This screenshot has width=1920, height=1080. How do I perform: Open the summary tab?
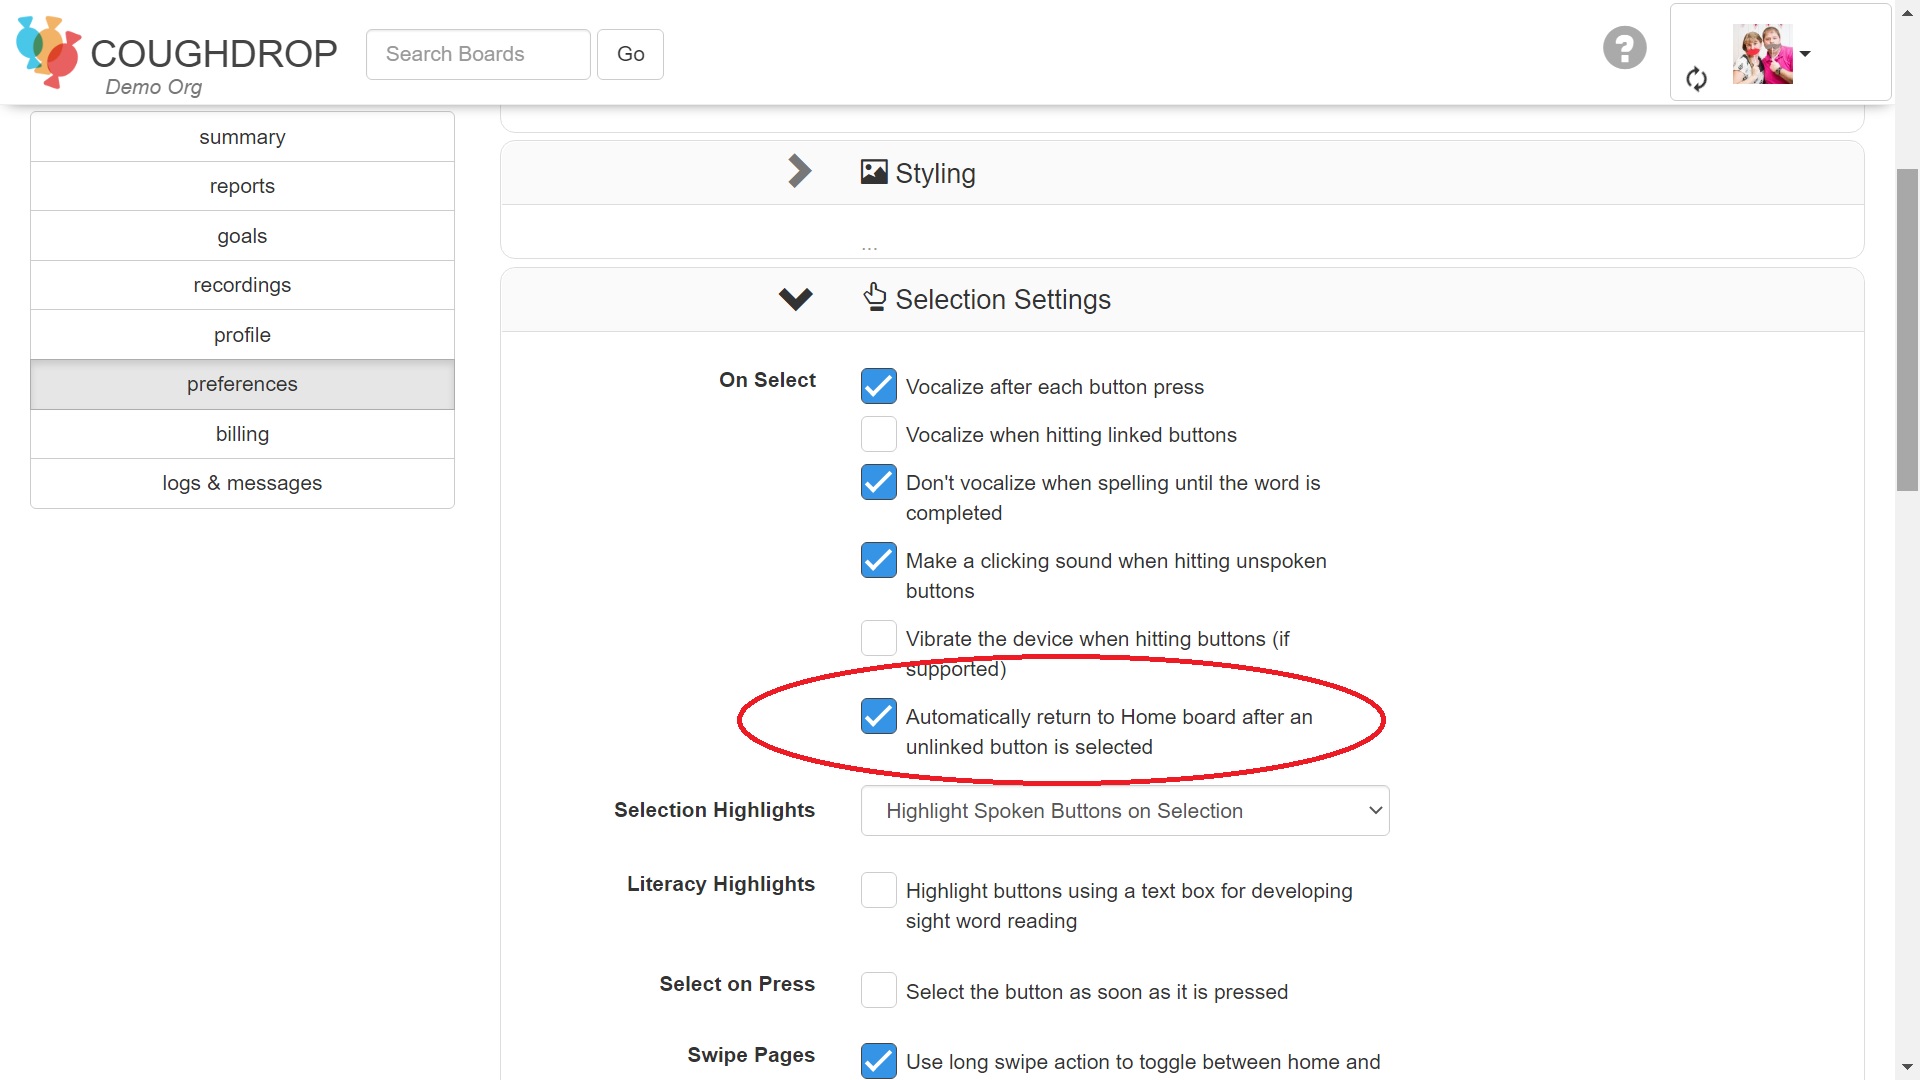pyautogui.click(x=242, y=137)
